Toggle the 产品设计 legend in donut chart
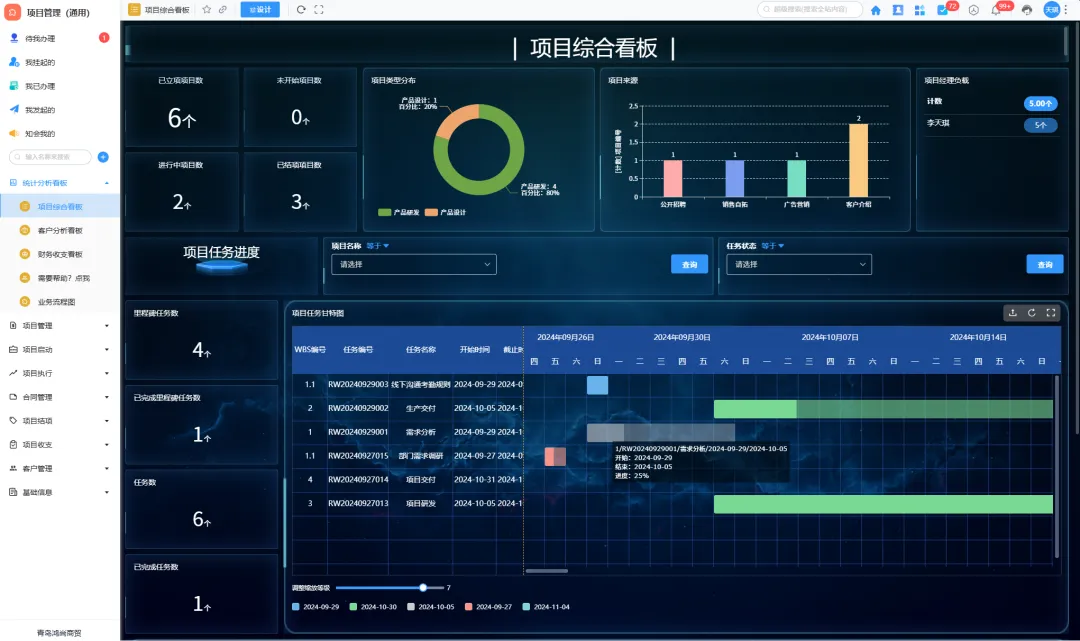 (x=446, y=212)
